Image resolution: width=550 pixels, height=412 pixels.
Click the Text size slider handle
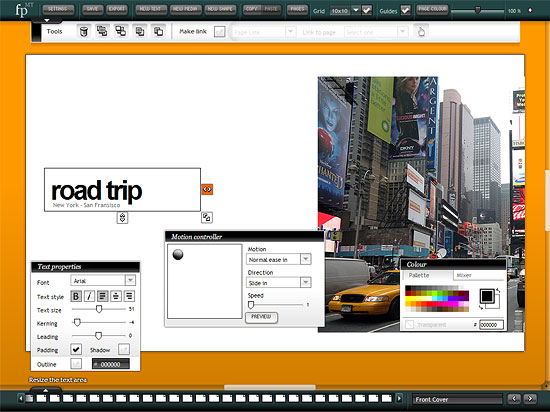(x=99, y=309)
